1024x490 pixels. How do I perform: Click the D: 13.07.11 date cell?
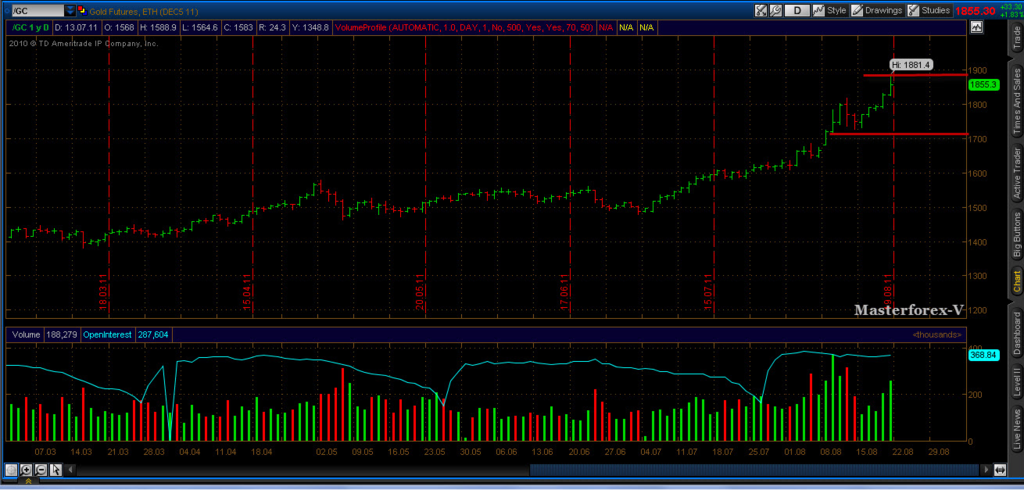75,27
